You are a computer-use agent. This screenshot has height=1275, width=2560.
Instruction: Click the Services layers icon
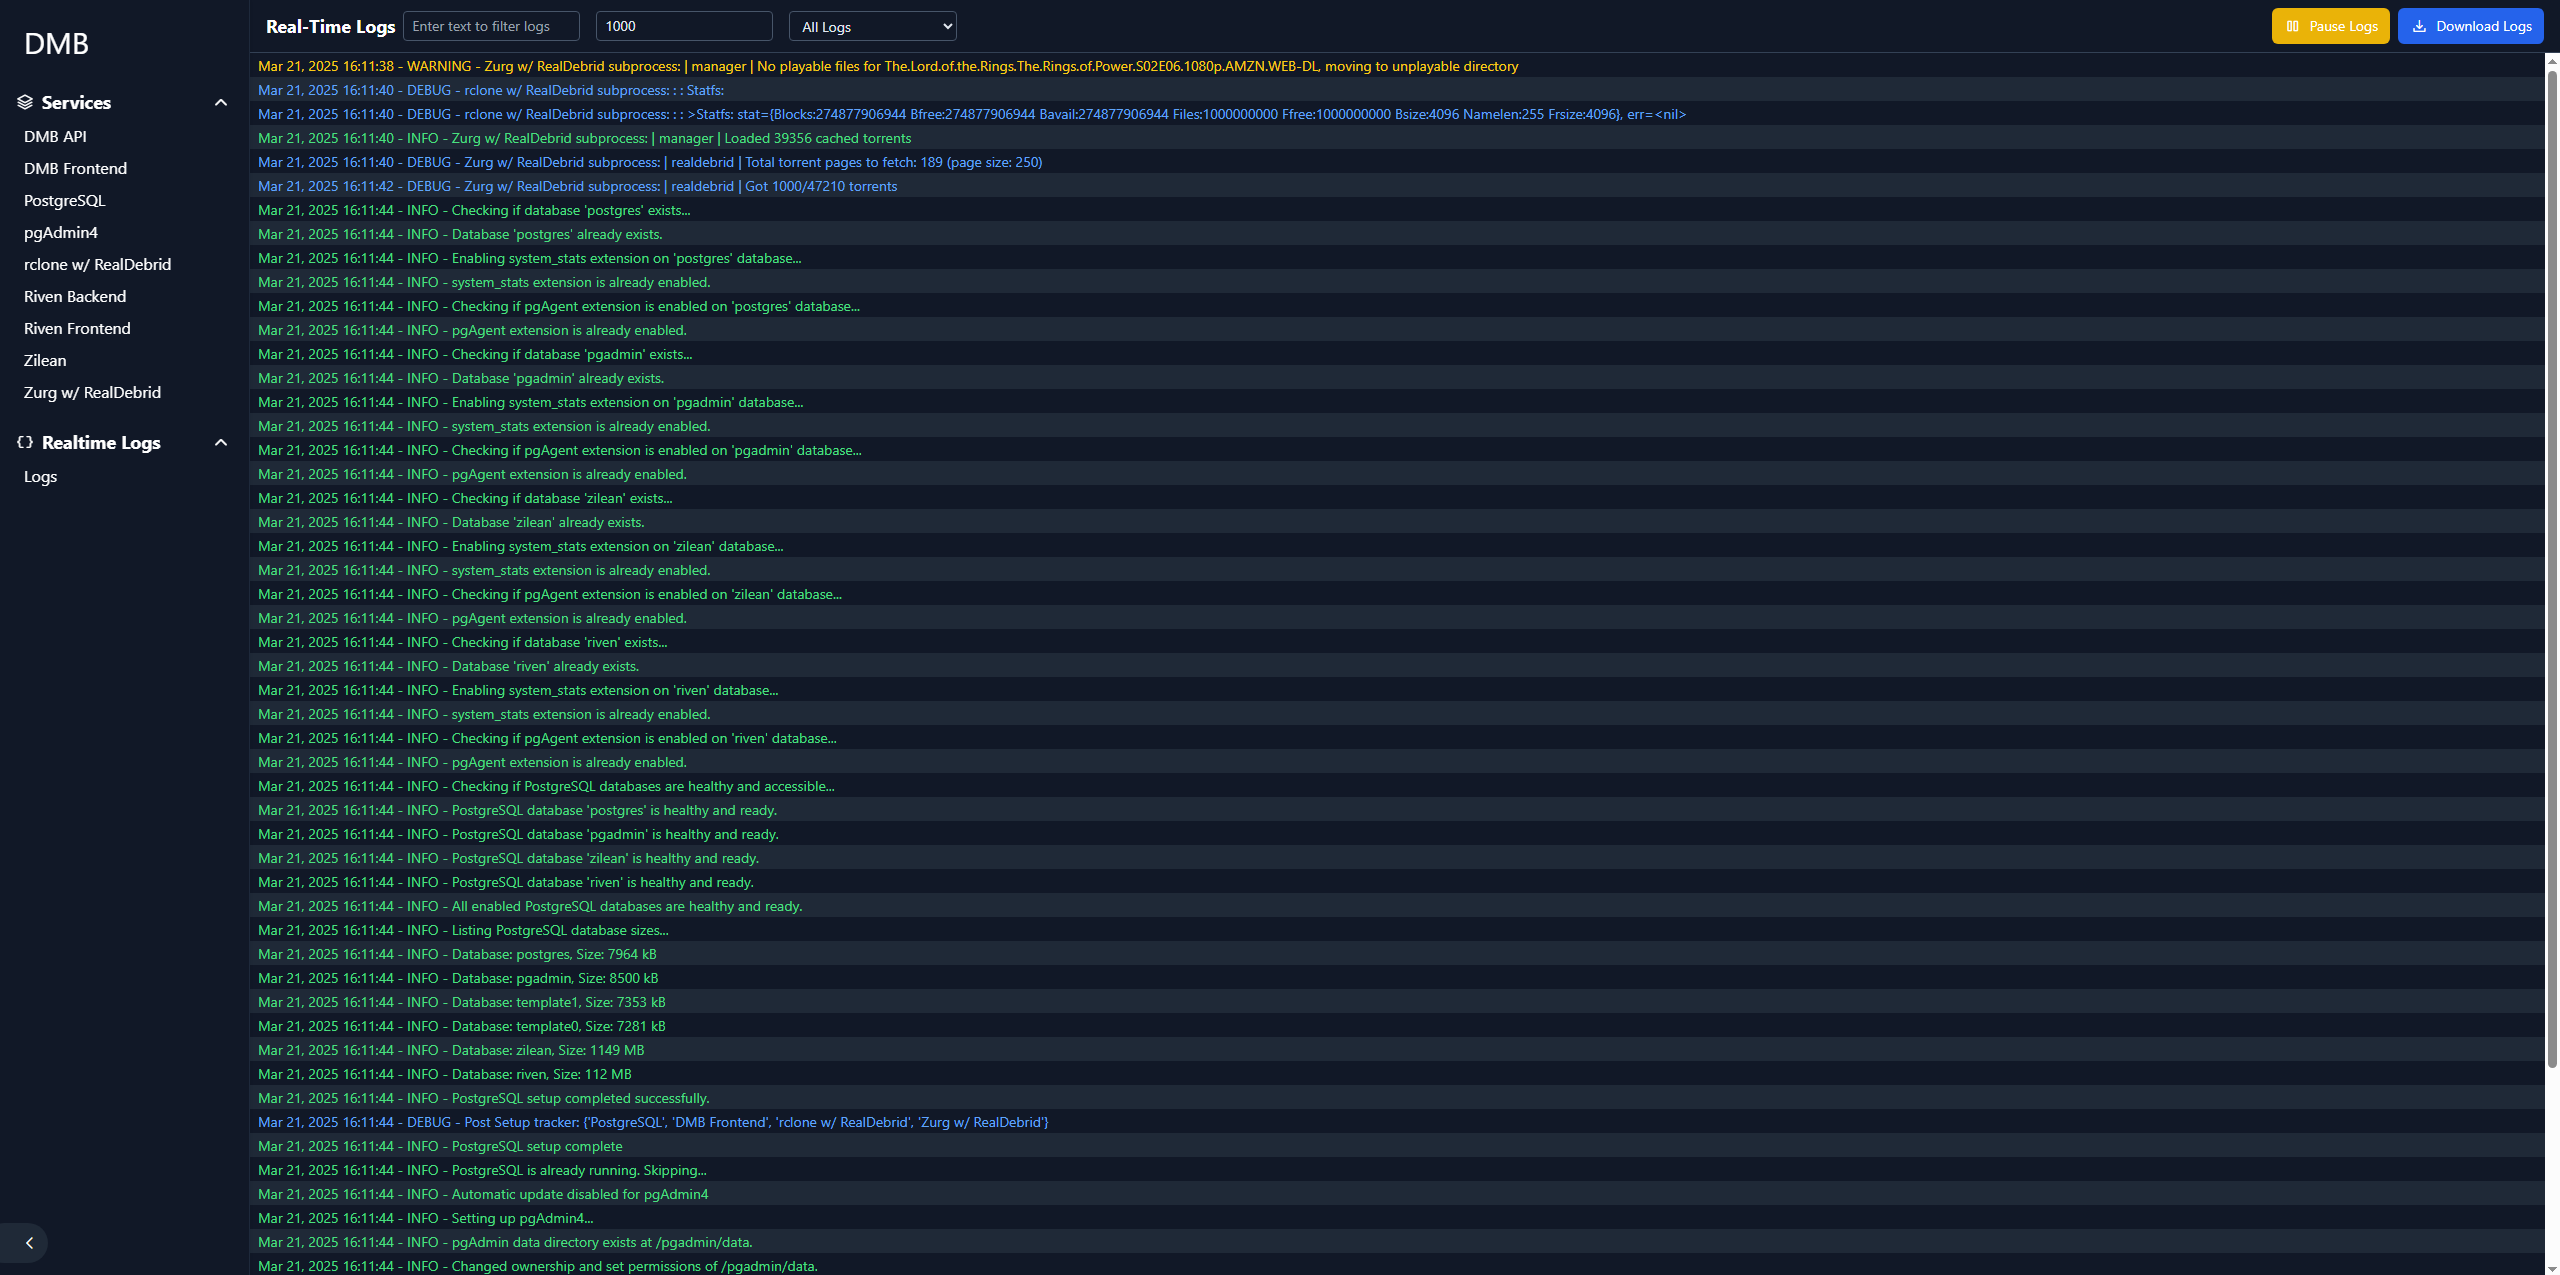[x=25, y=102]
